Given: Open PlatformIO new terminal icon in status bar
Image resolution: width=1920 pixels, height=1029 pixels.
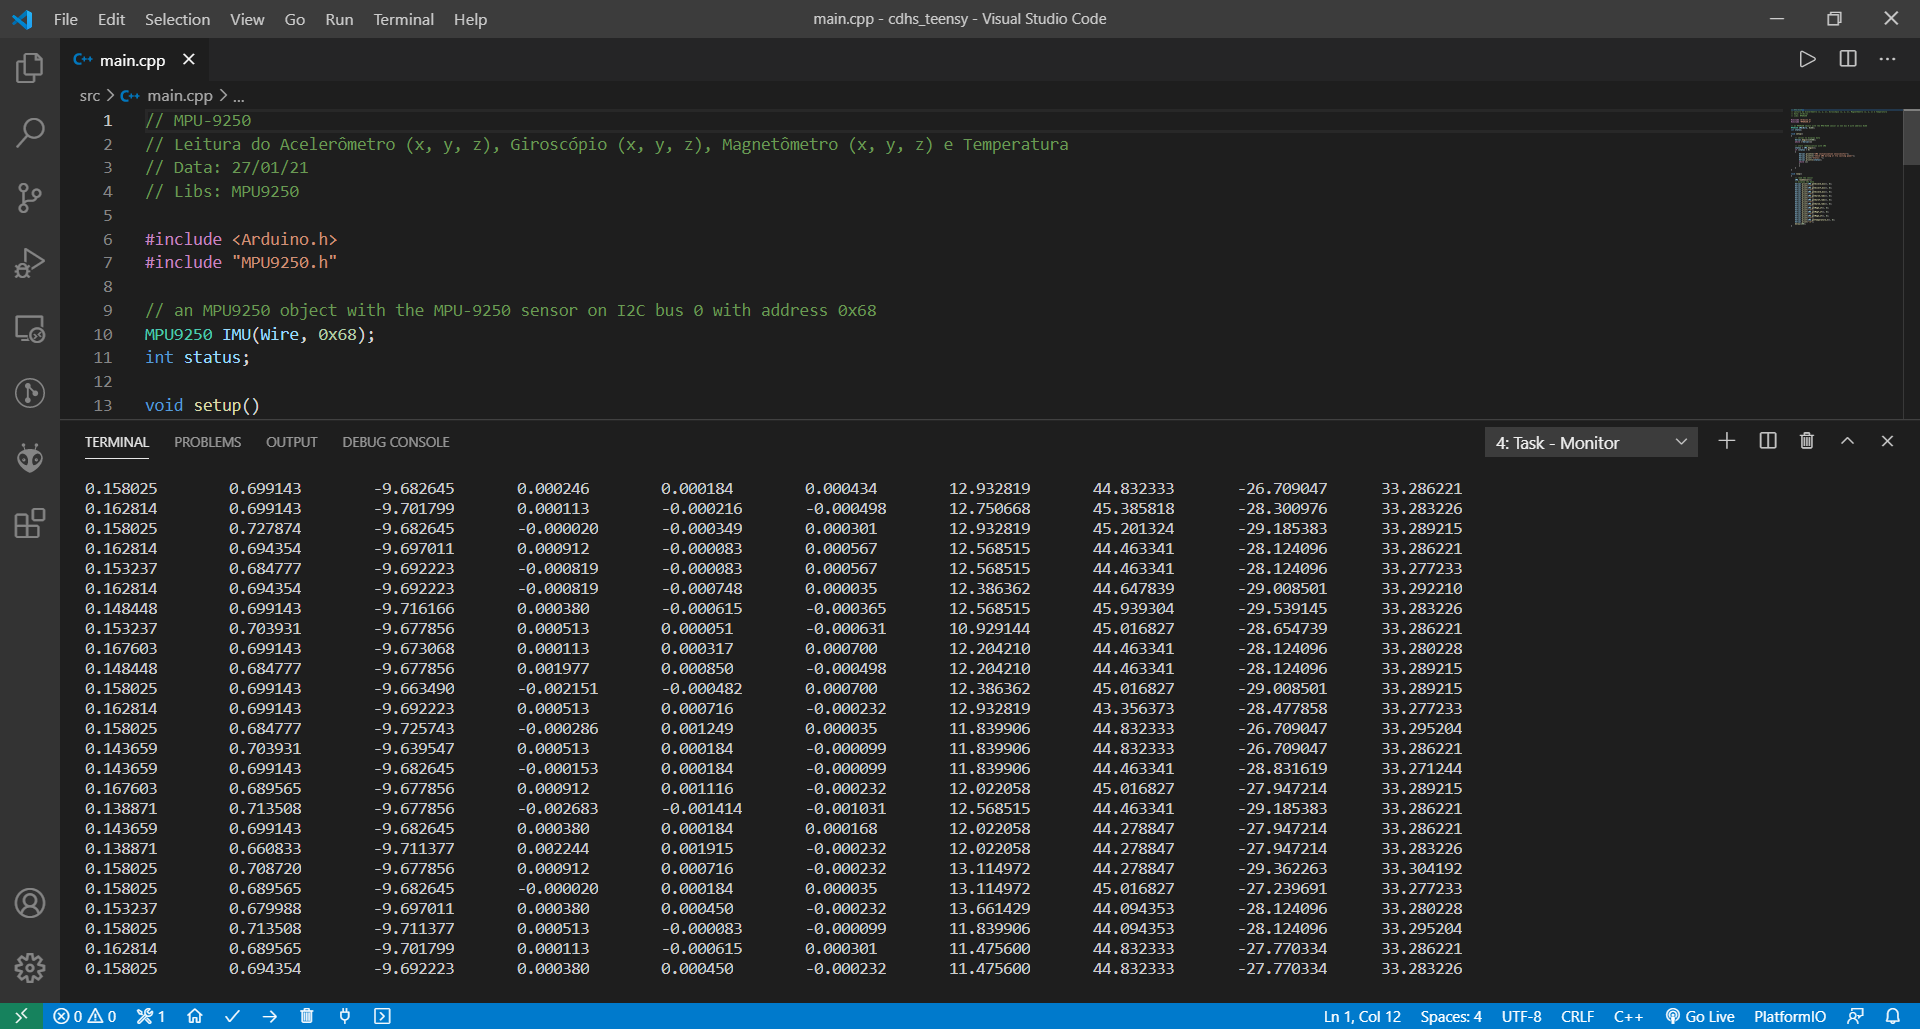Looking at the screenshot, I should point(382,1016).
